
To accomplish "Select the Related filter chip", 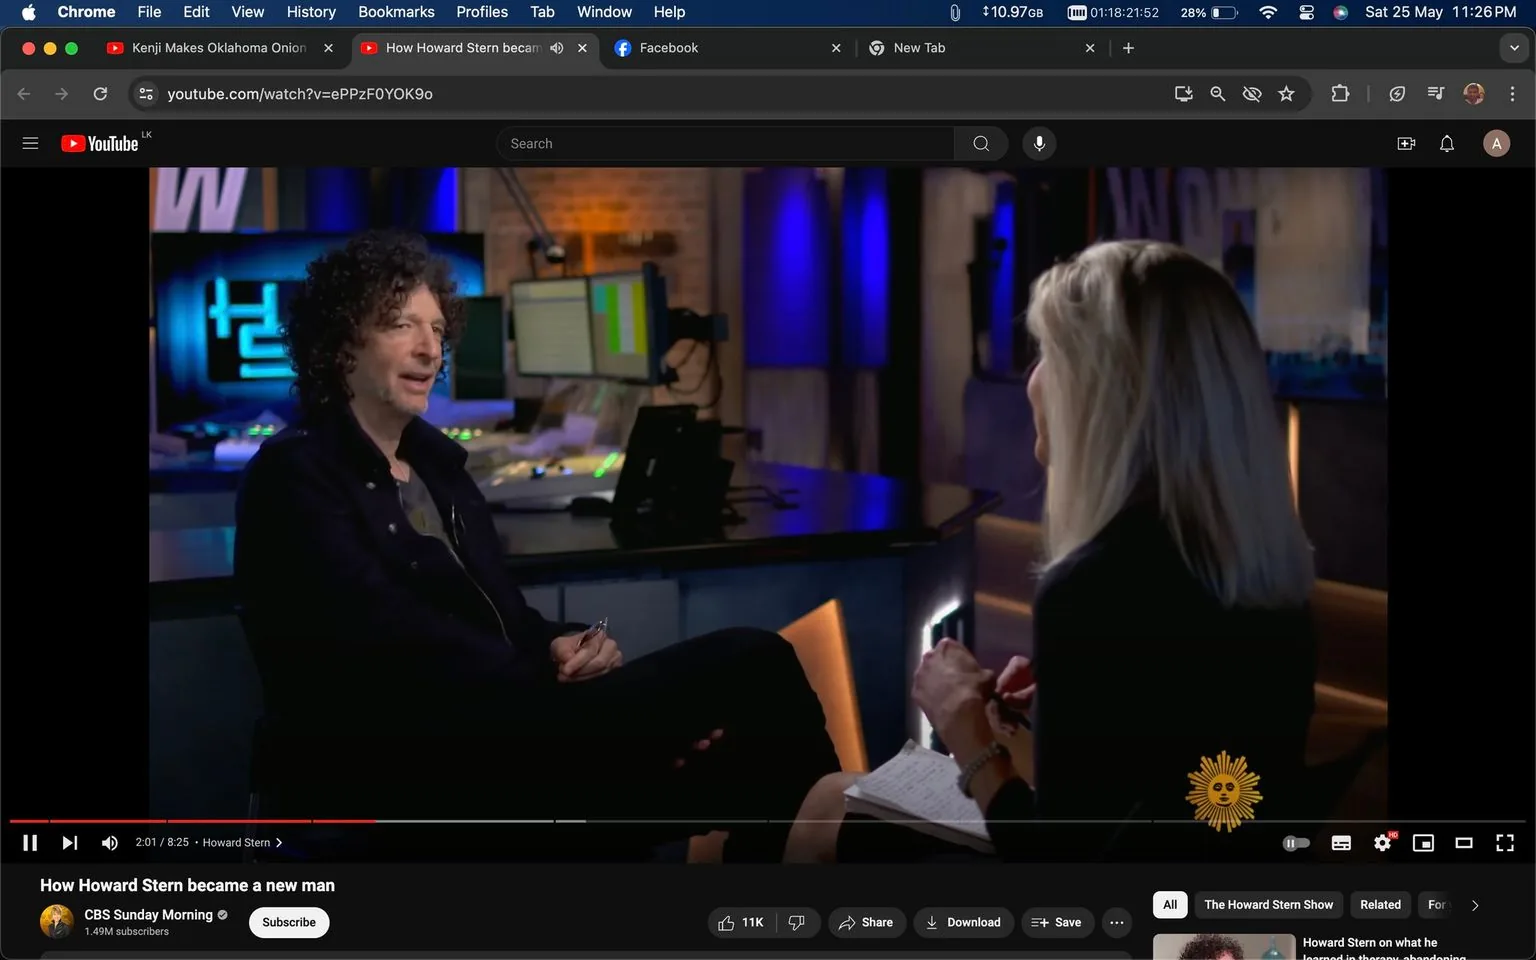I will coord(1380,904).
